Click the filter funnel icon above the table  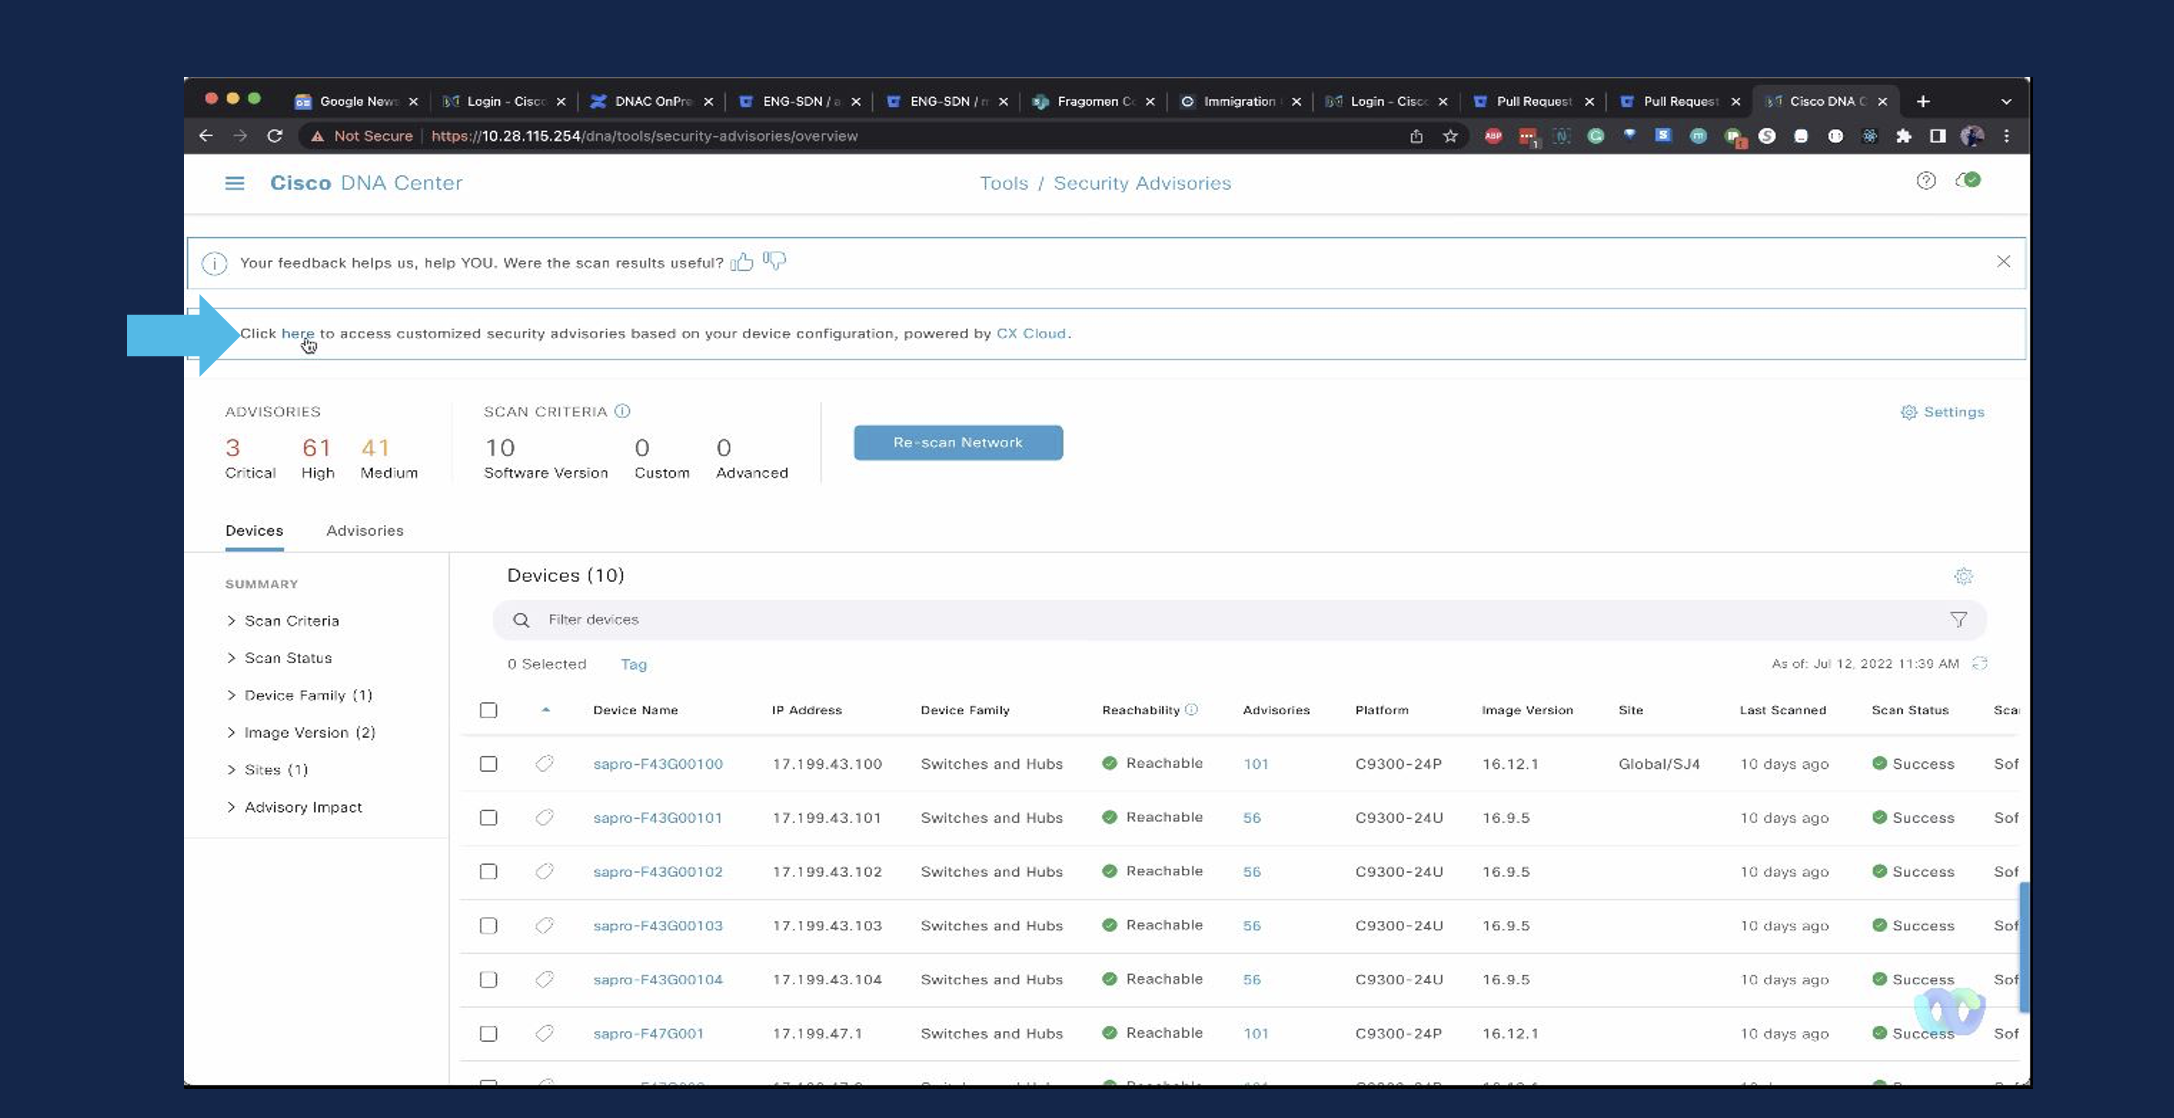pyautogui.click(x=1959, y=619)
